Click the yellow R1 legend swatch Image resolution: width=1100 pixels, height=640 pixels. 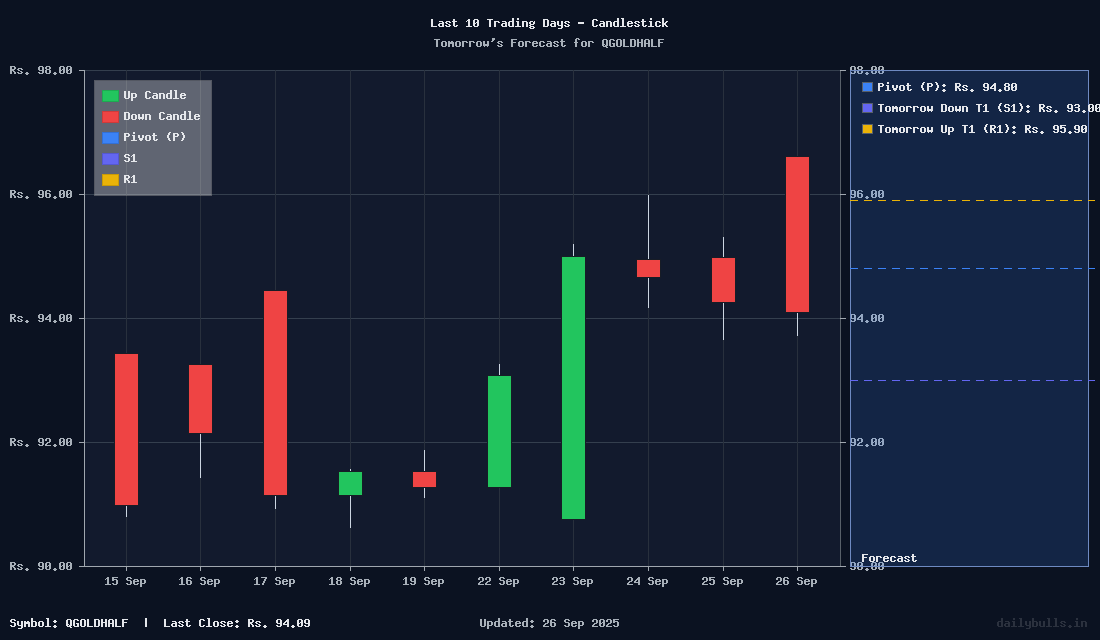coord(110,180)
